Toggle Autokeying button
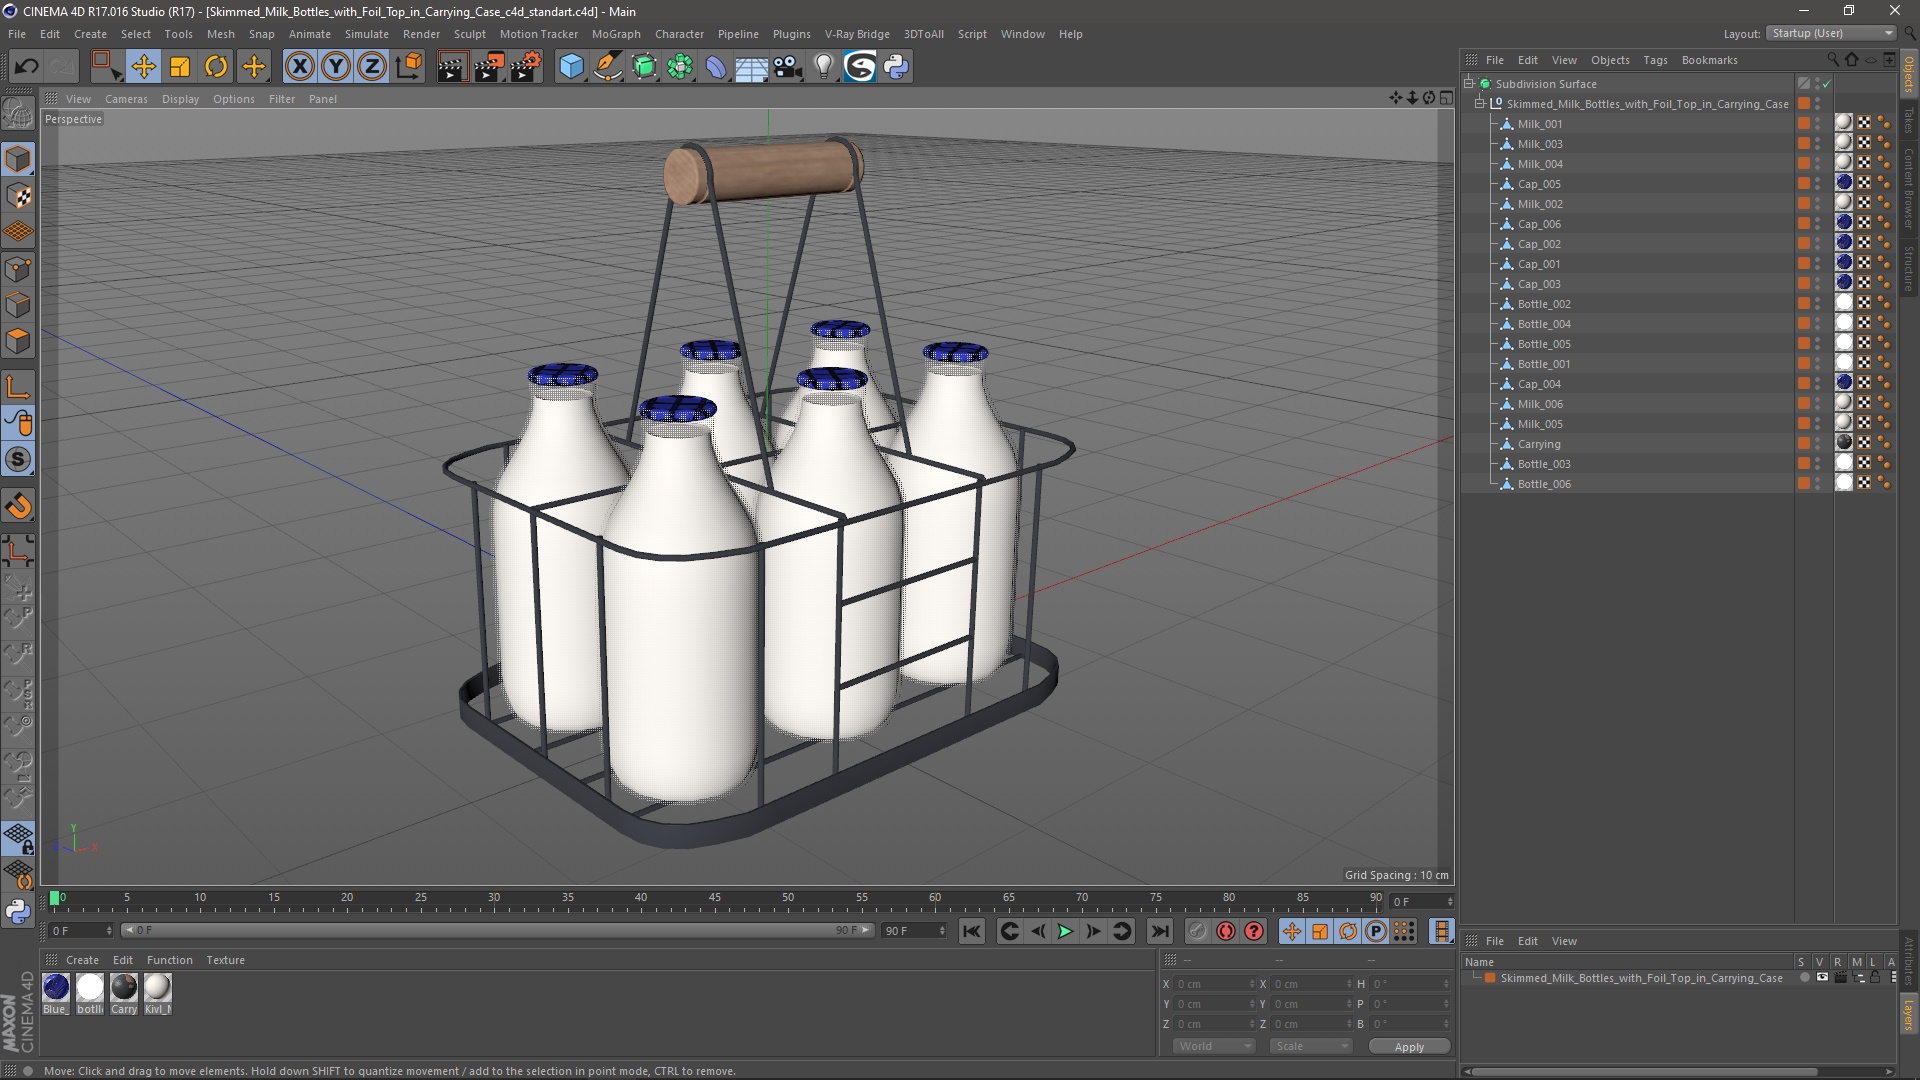 (1226, 931)
